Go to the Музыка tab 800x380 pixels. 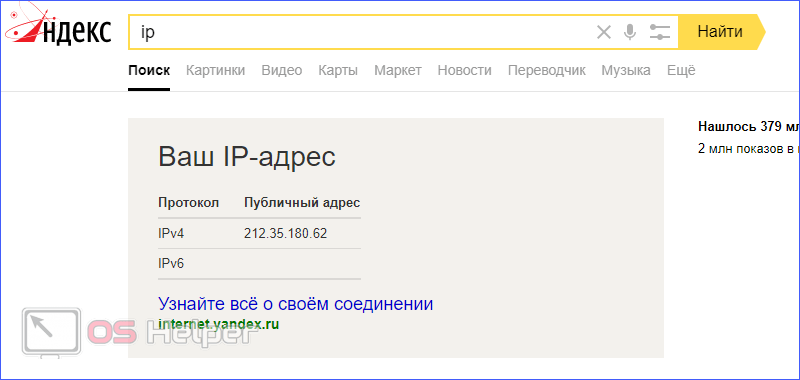coord(626,70)
